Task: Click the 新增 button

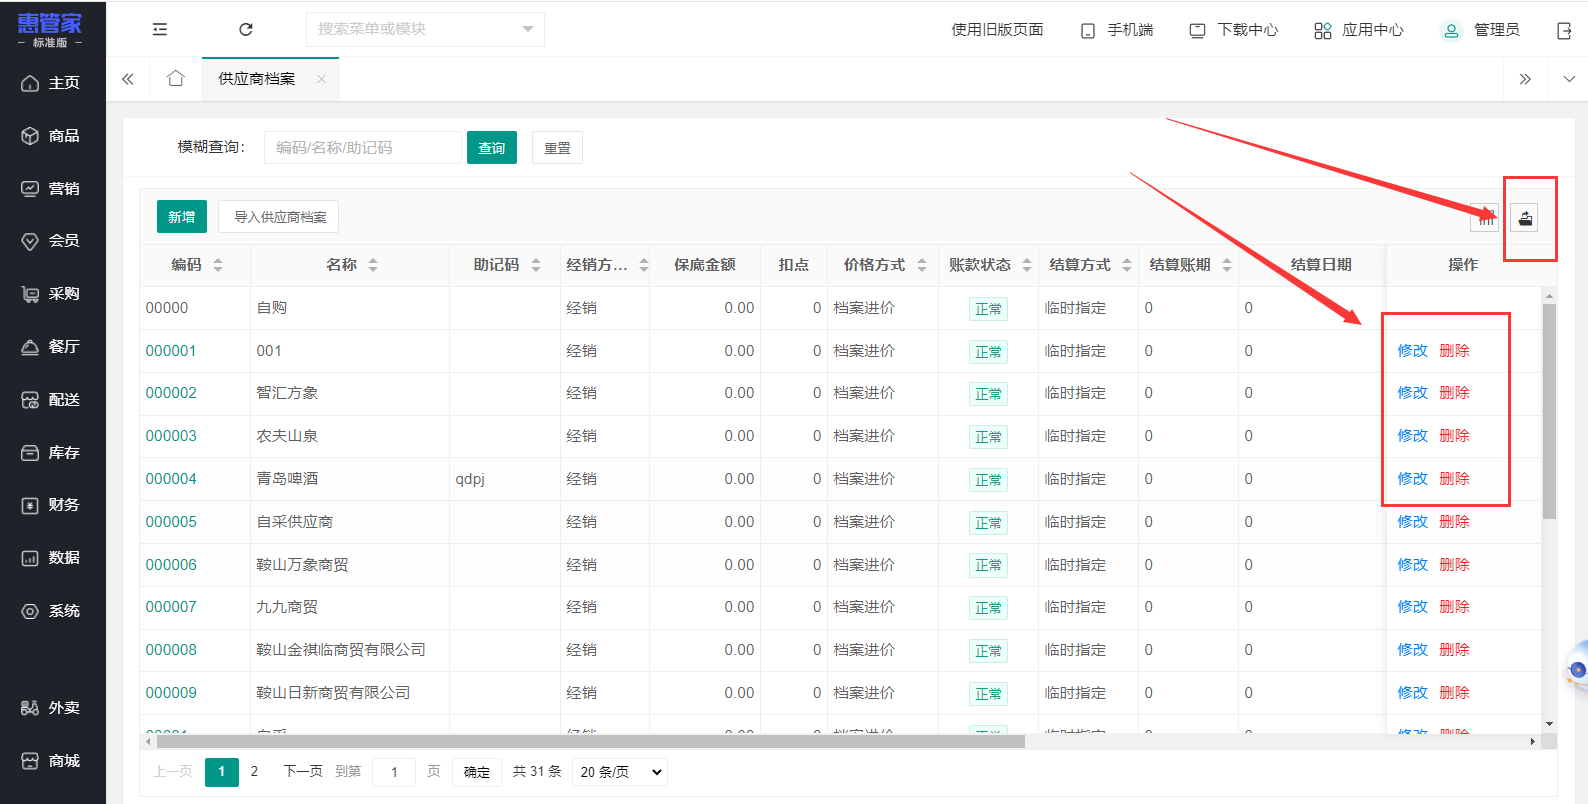Action: click(x=182, y=217)
